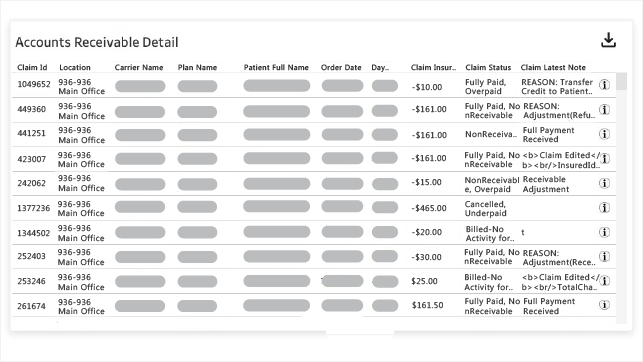This screenshot has height=362, width=643.
Task: Click the -$15.00 amount cell
Action: pos(426,182)
